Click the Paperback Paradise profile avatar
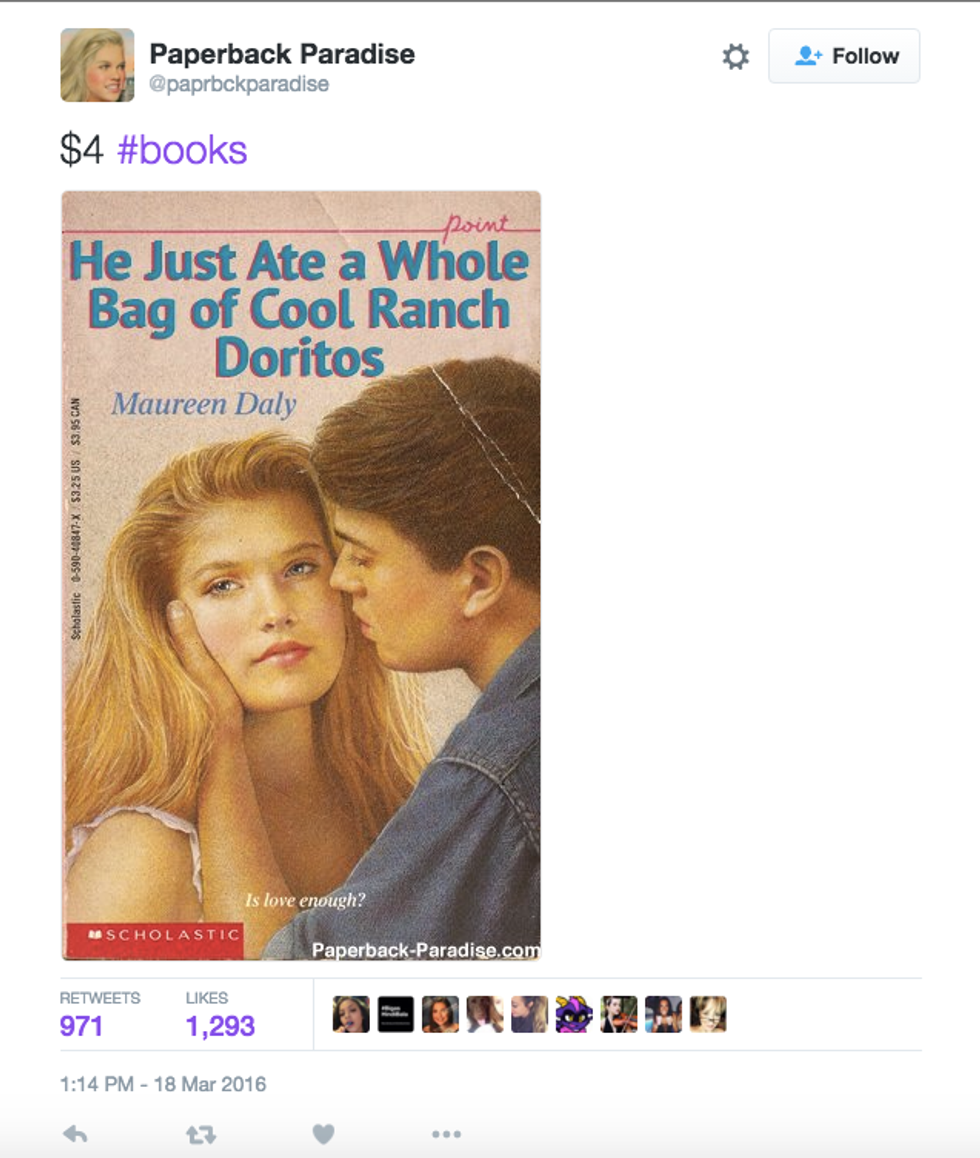This screenshot has width=980, height=1158. click(97, 65)
